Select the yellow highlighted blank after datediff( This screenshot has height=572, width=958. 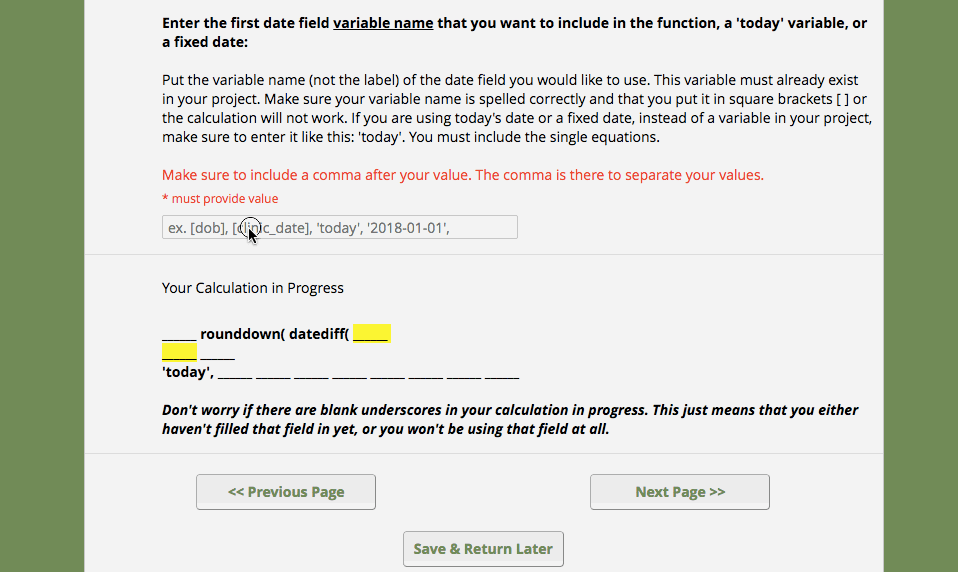pos(371,334)
